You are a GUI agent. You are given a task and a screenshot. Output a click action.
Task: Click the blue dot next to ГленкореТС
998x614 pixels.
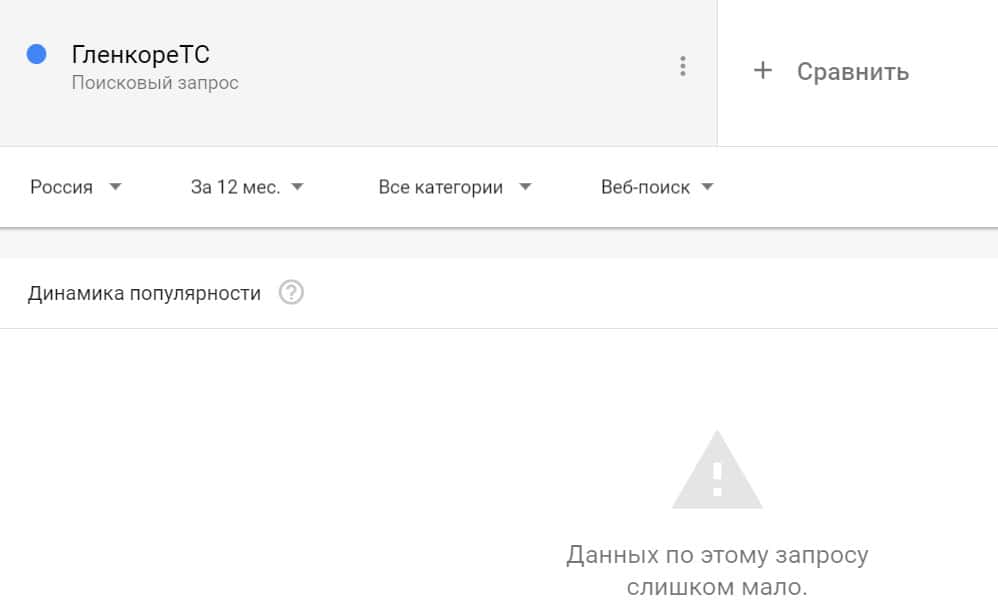[37, 55]
